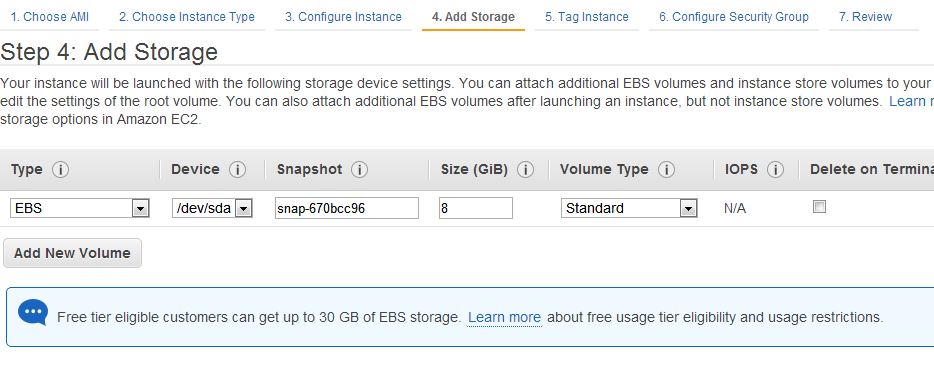Jump to the 7. Review tab
The height and width of the screenshot is (367, 934).
tap(865, 17)
